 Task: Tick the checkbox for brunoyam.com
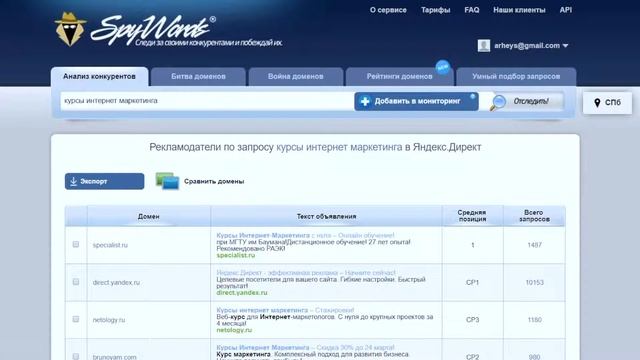pos(76,356)
